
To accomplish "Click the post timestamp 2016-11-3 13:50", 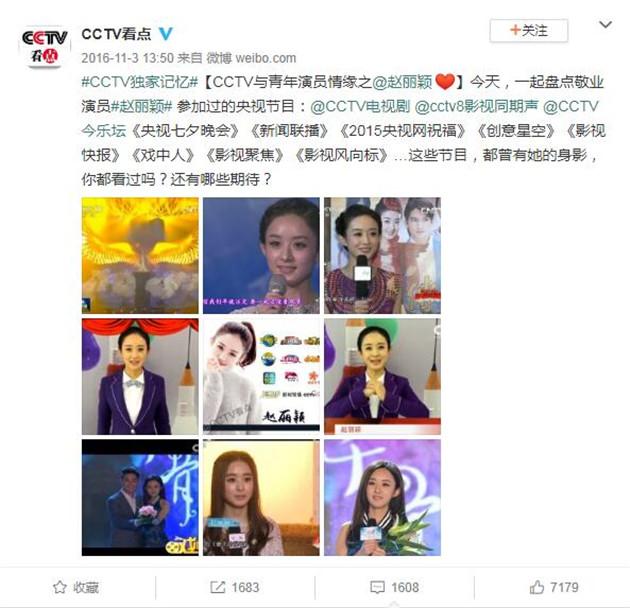I will 127,58.
